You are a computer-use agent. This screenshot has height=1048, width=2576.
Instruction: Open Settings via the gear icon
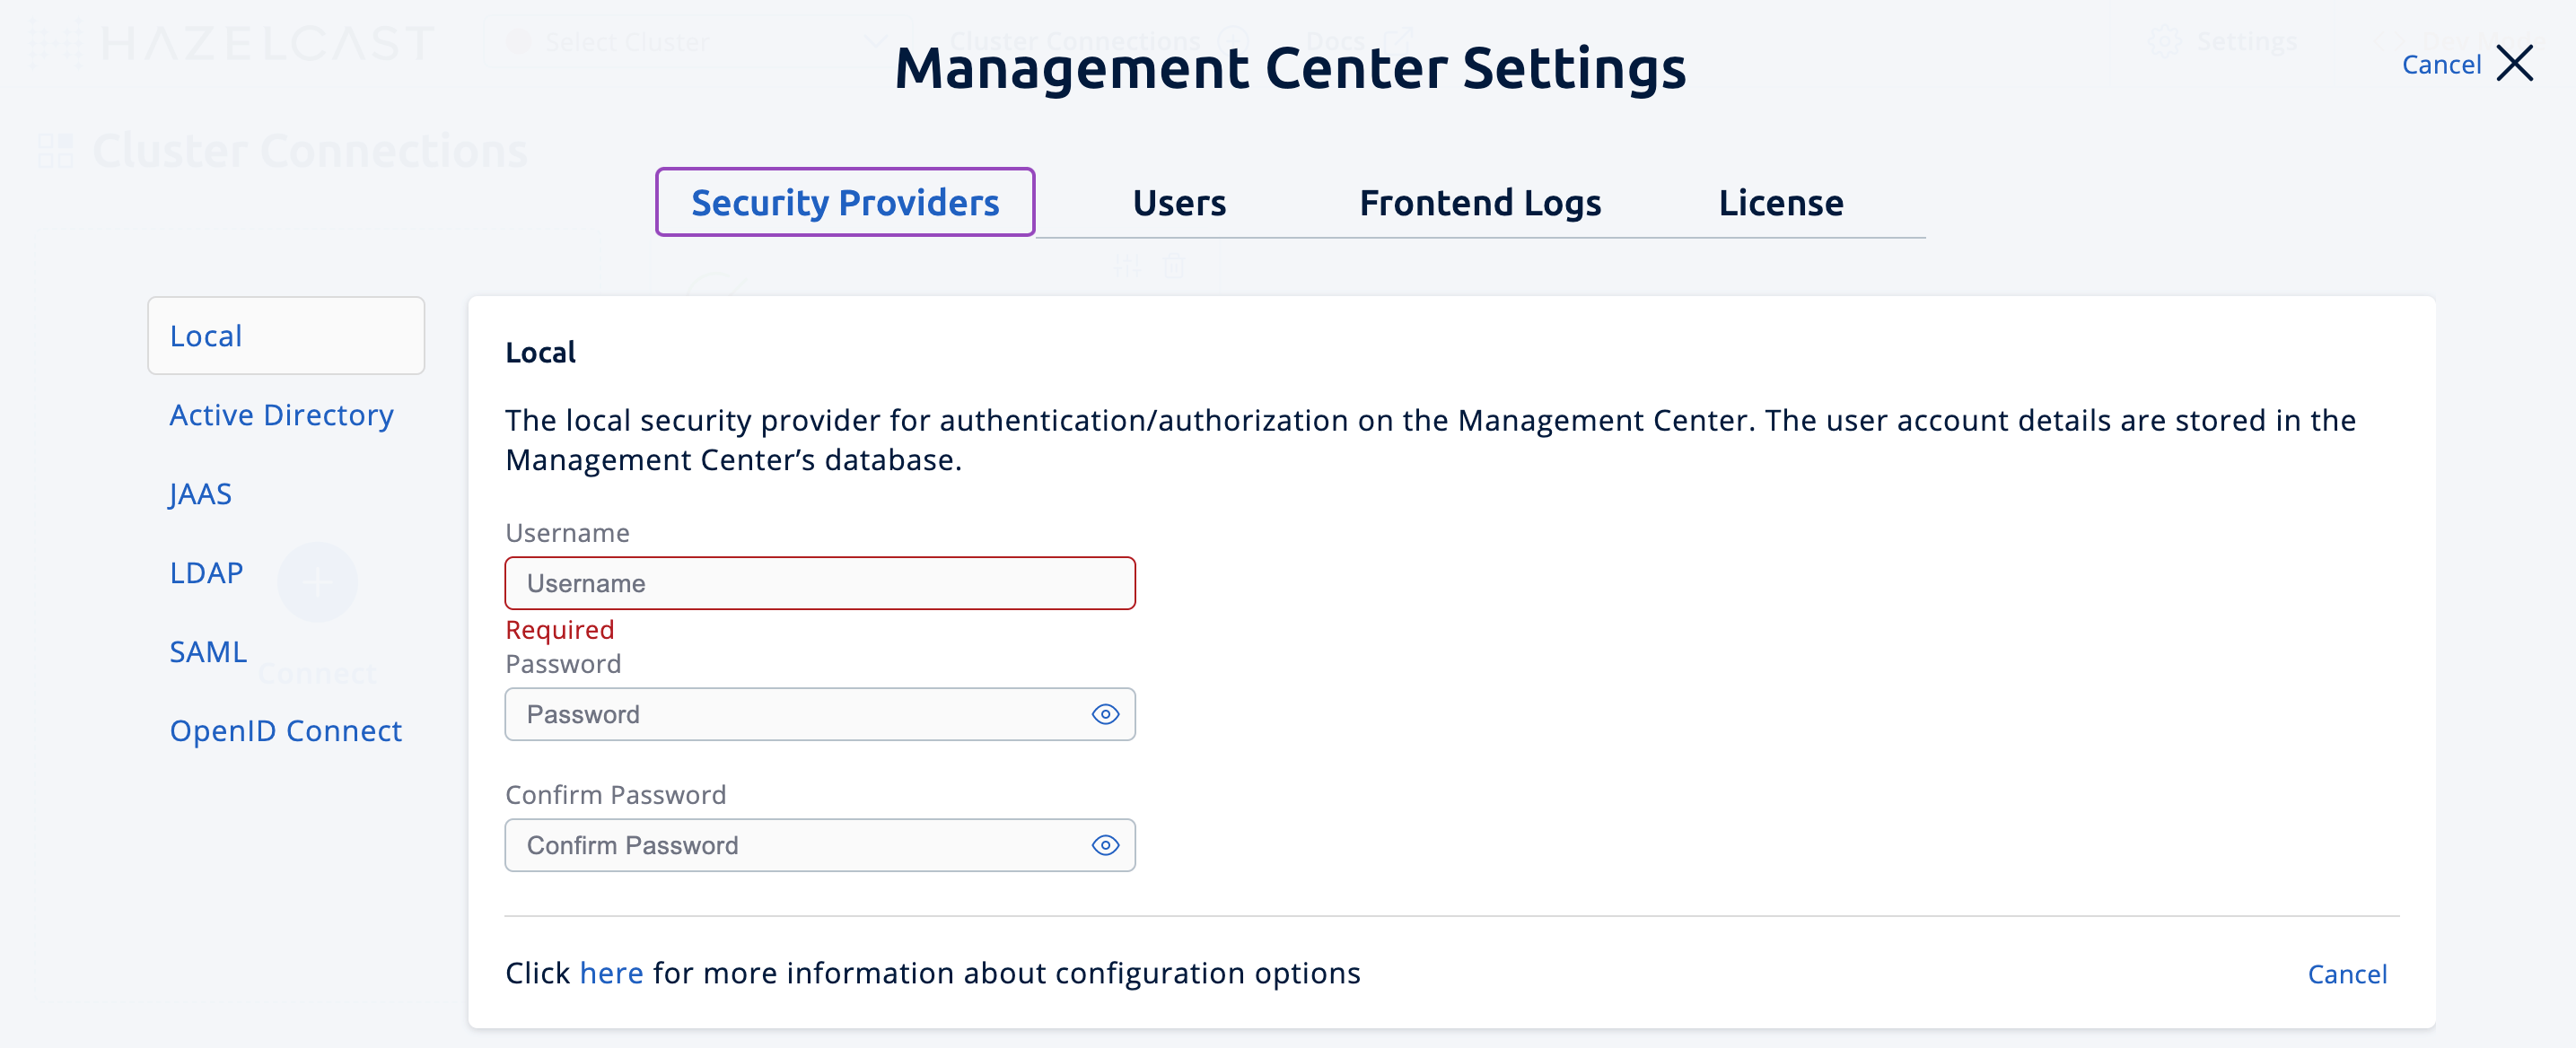(2165, 41)
